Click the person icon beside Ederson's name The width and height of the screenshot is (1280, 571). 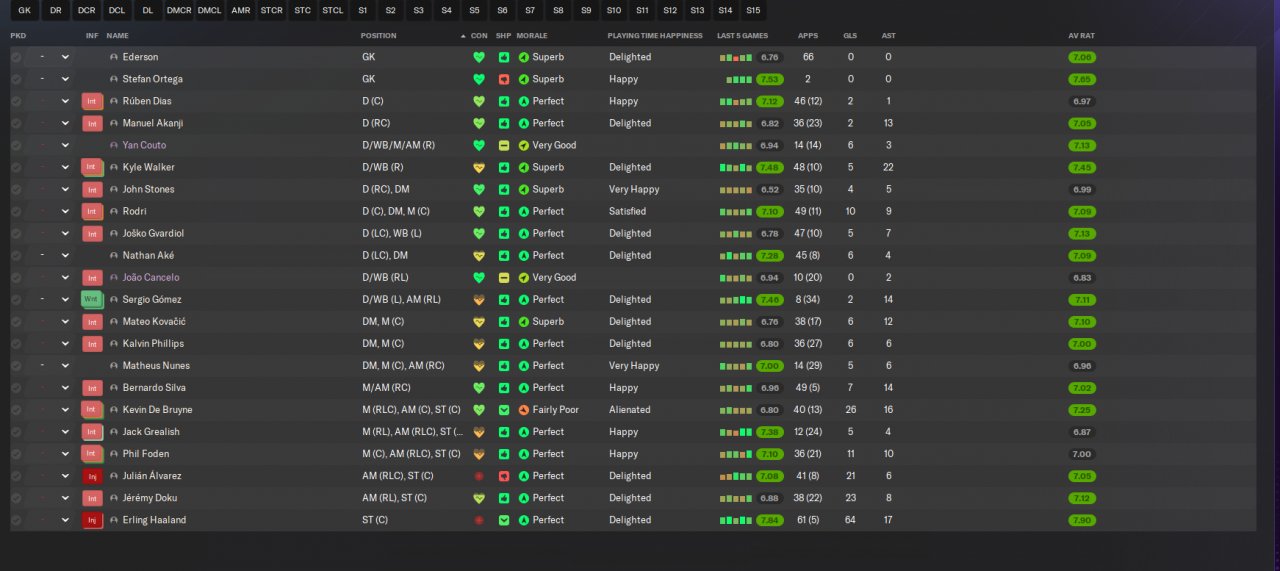114,57
